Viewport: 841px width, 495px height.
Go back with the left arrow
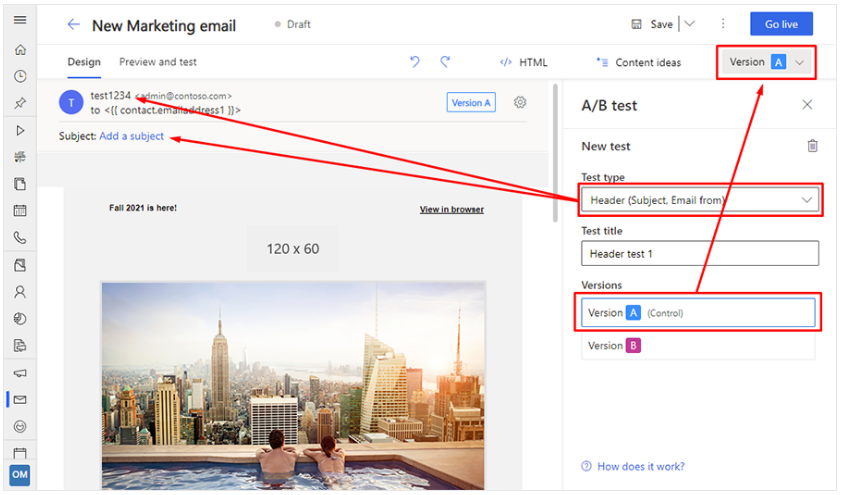(73, 24)
